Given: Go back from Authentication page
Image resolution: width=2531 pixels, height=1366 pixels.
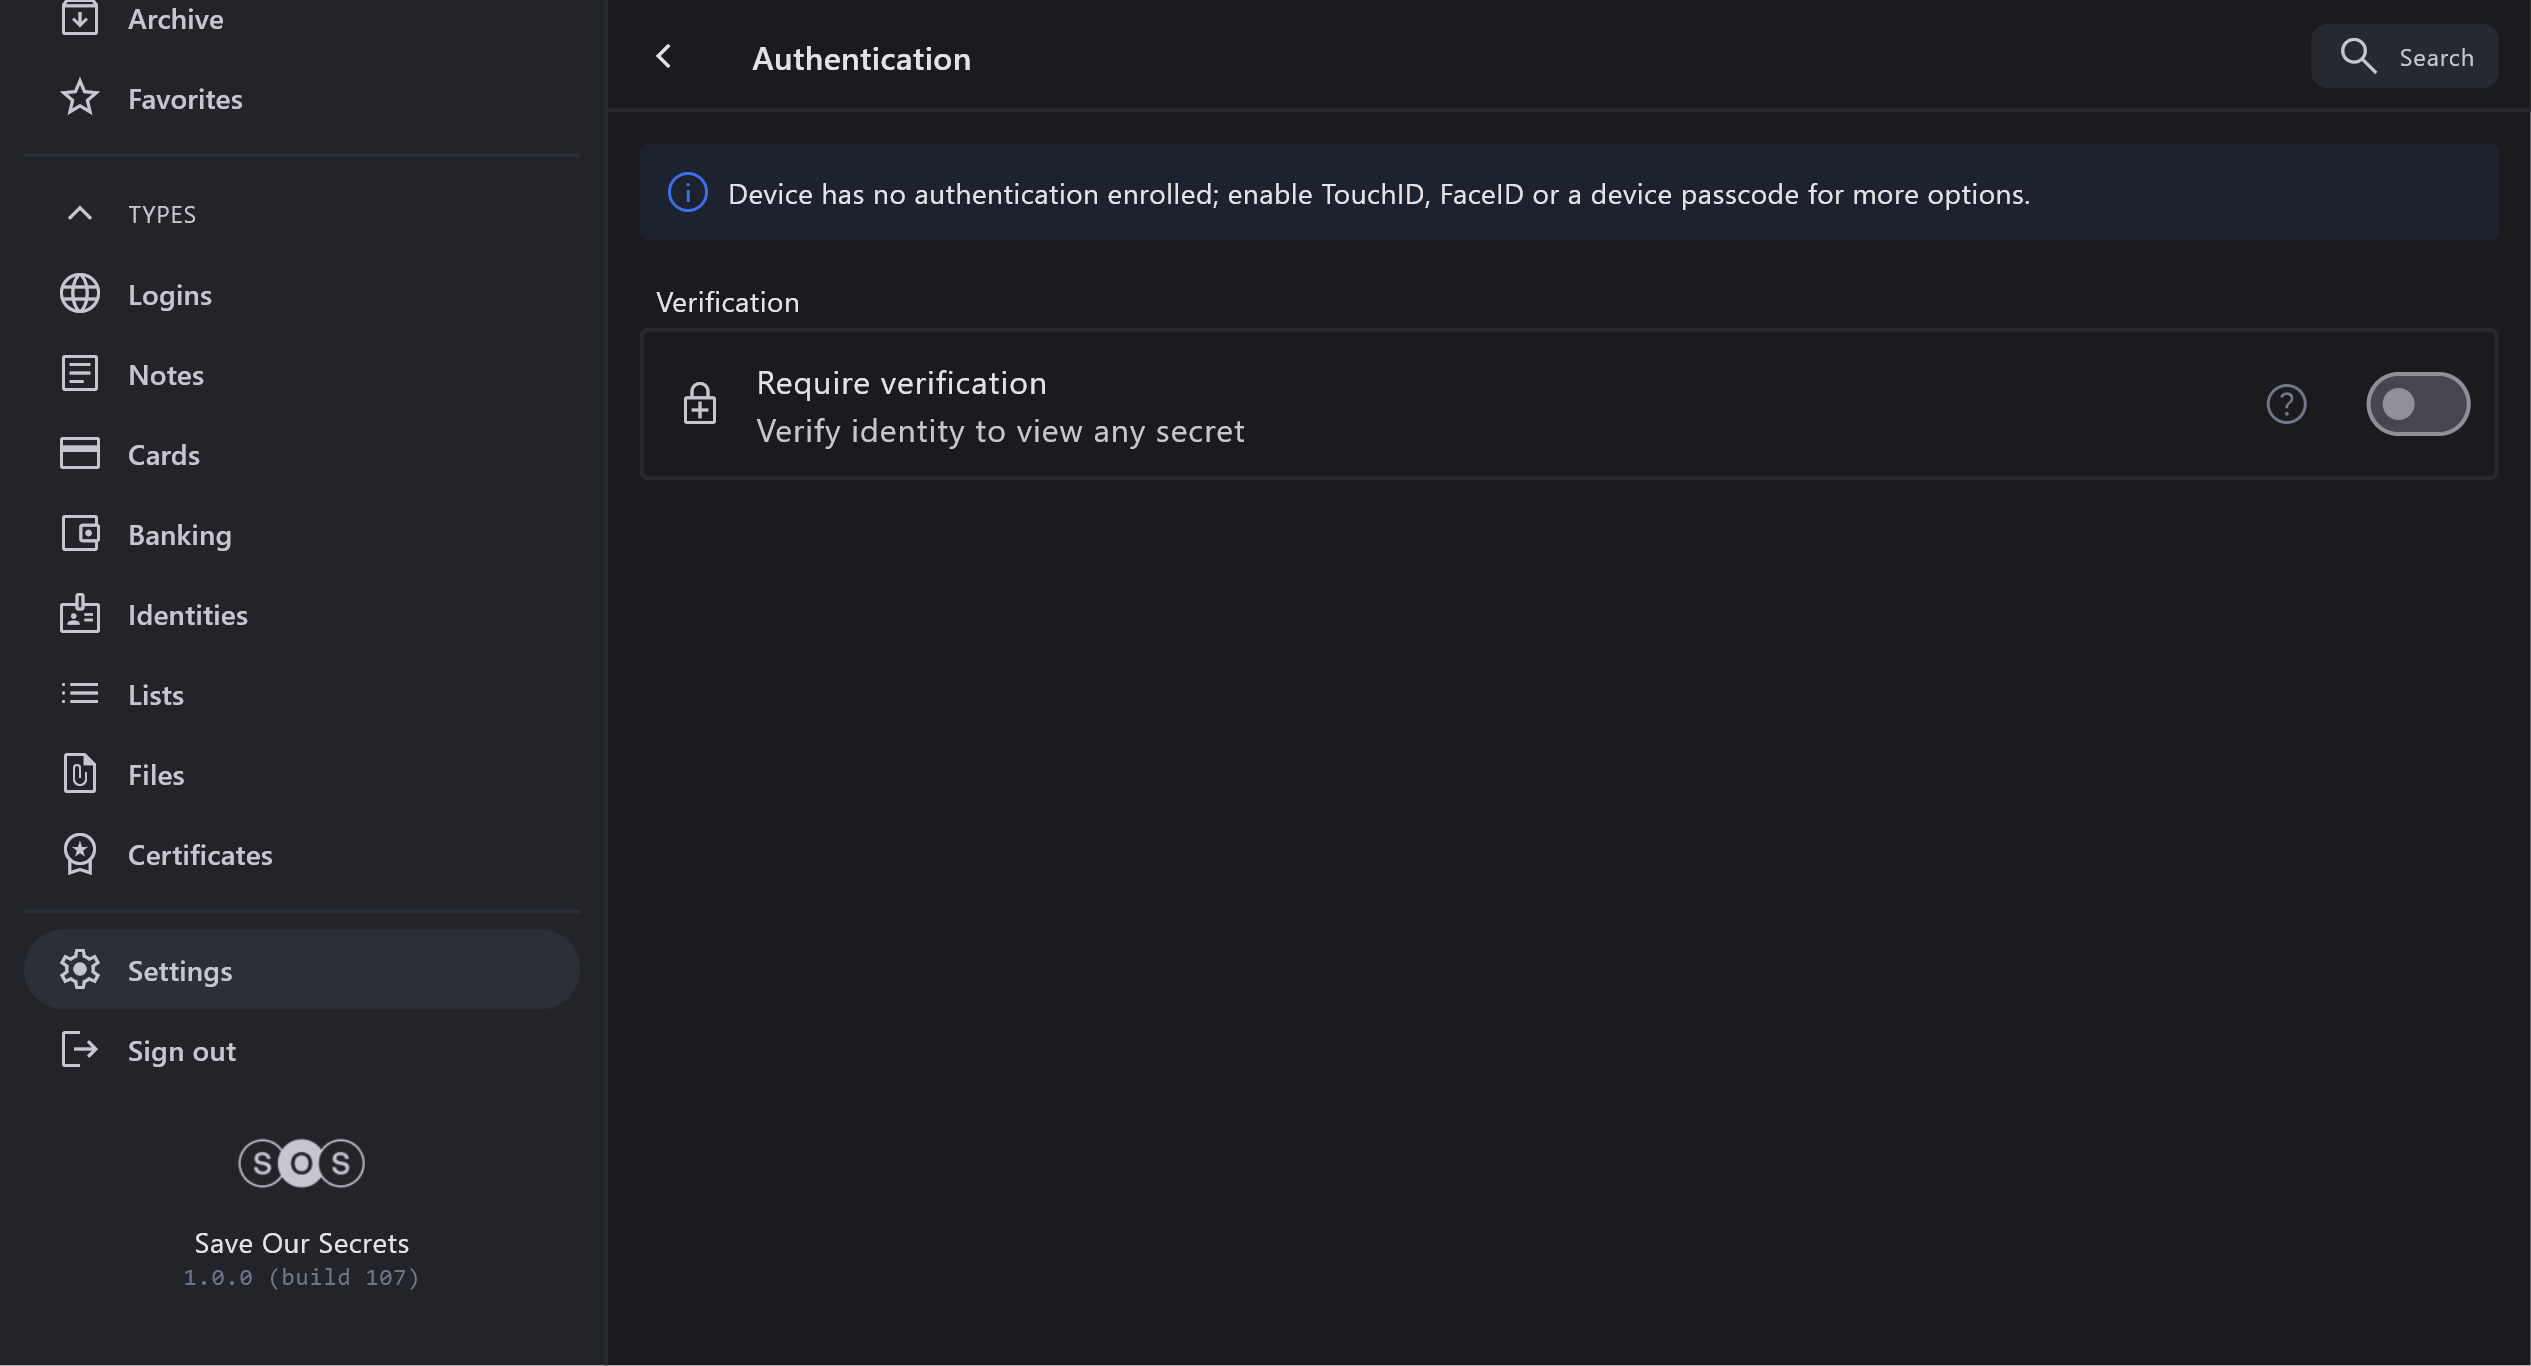Looking at the screenshot, I should point(664,57).
